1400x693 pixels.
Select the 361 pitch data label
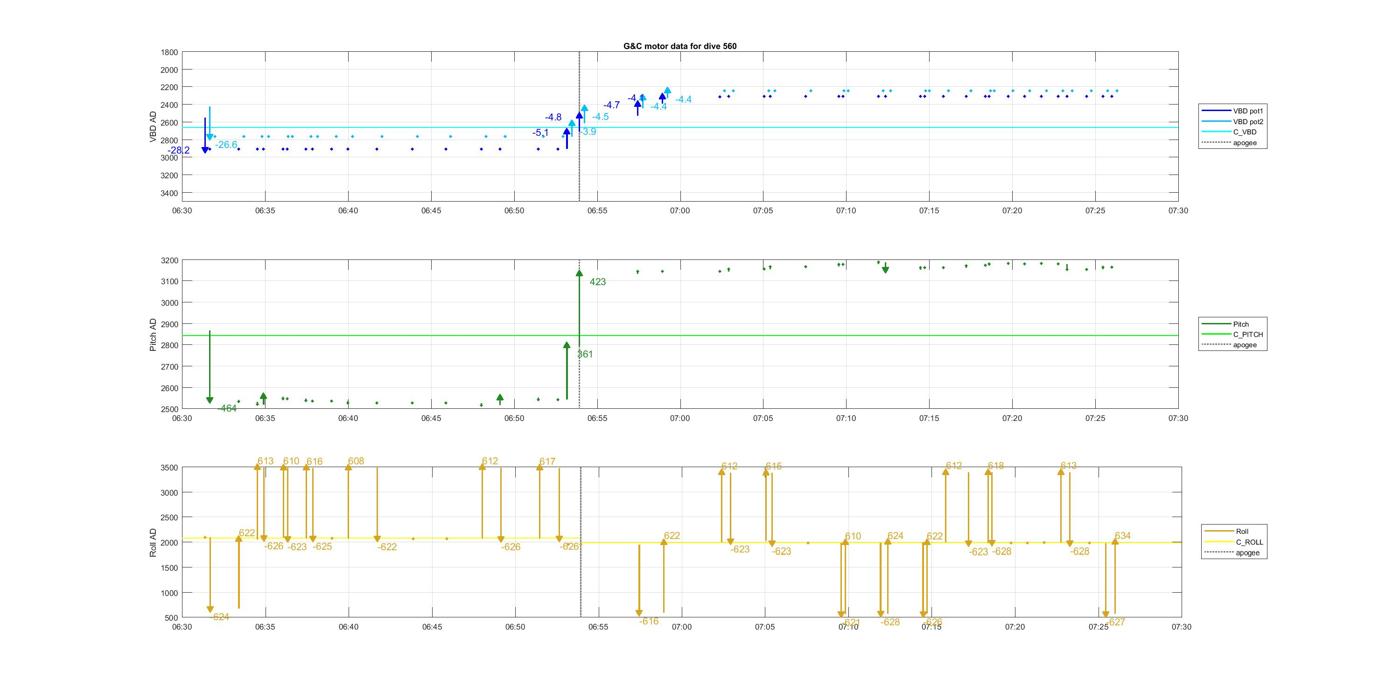point(585,354)
